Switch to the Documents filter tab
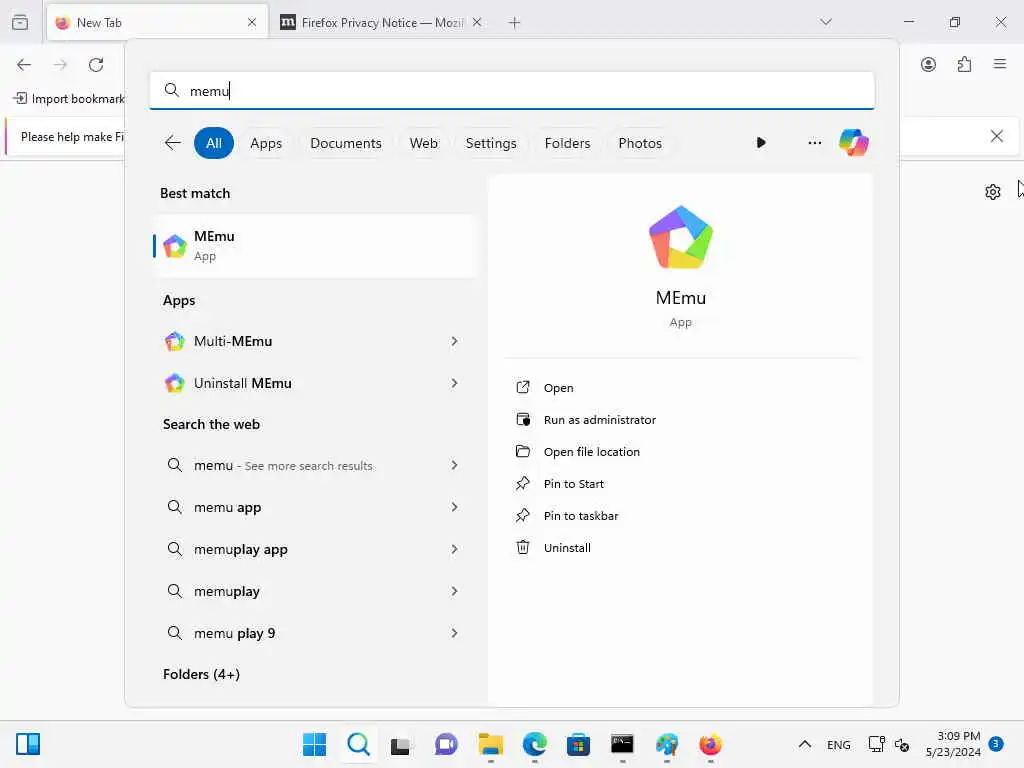The image size is (1024, 768). point(345,143)
